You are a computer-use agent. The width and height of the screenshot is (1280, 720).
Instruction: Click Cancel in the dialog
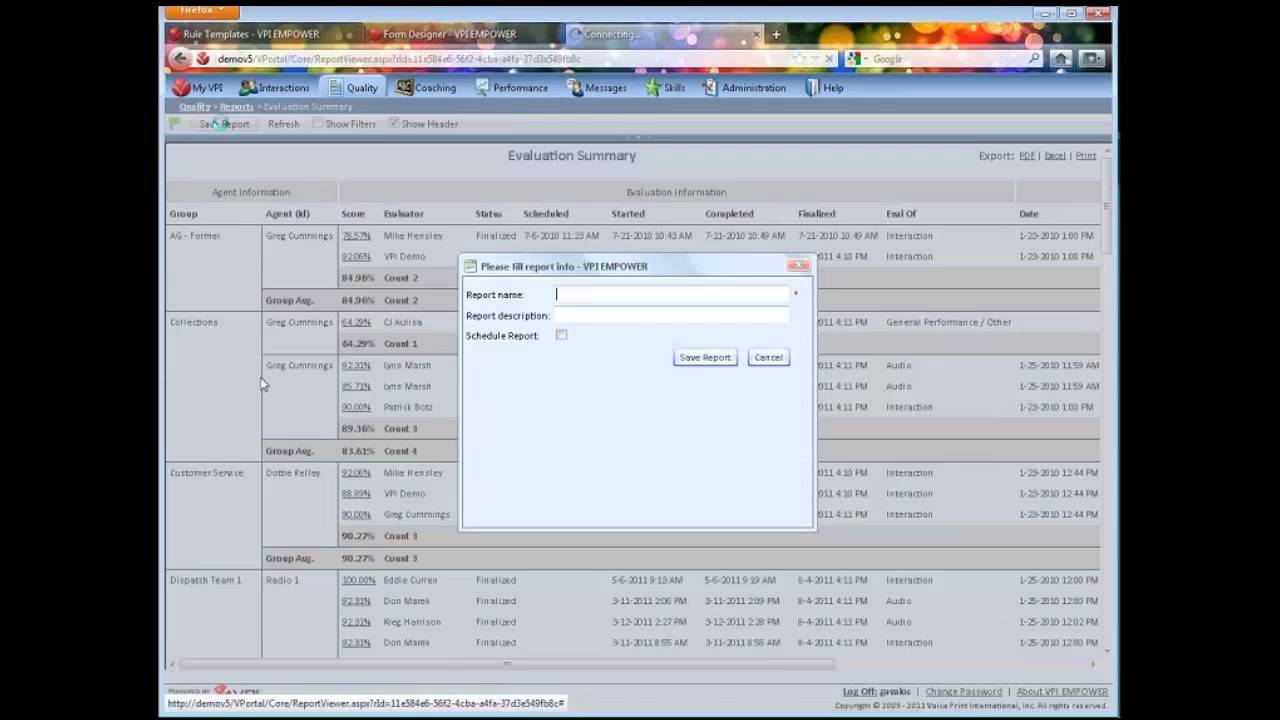[x=768, y=357]
